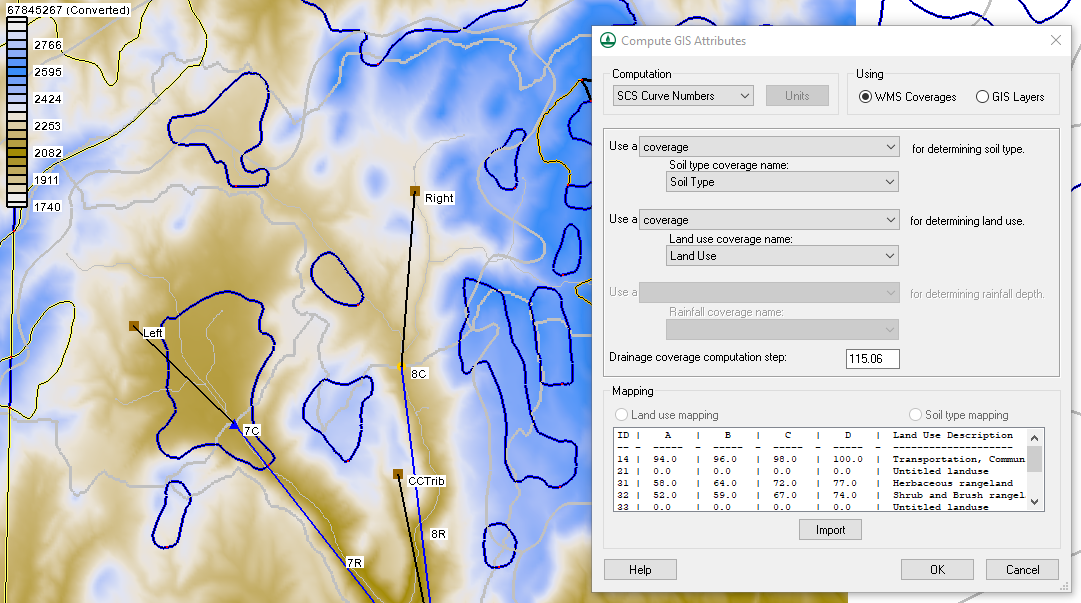Click the Land Use Description column header

point(953,435)
